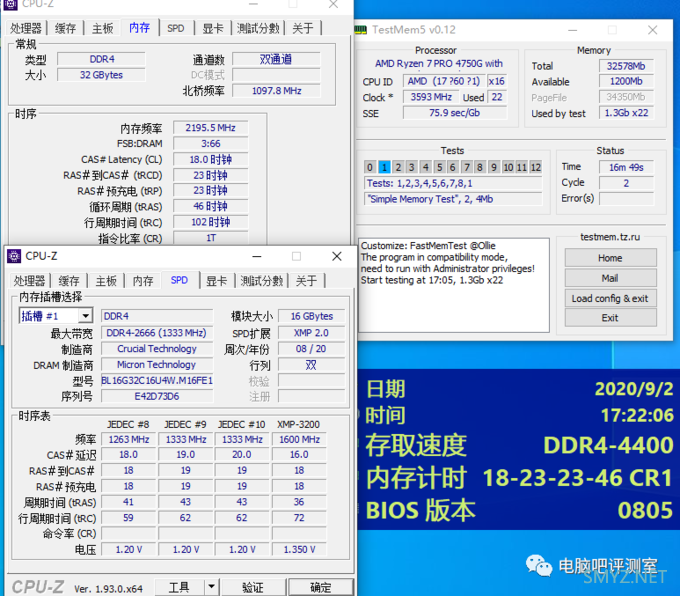Click the CPU-Z app icon in front window title bar
The width and height of the screenshot is (680, 596).
pyautogui.click(x=14, y=256)
